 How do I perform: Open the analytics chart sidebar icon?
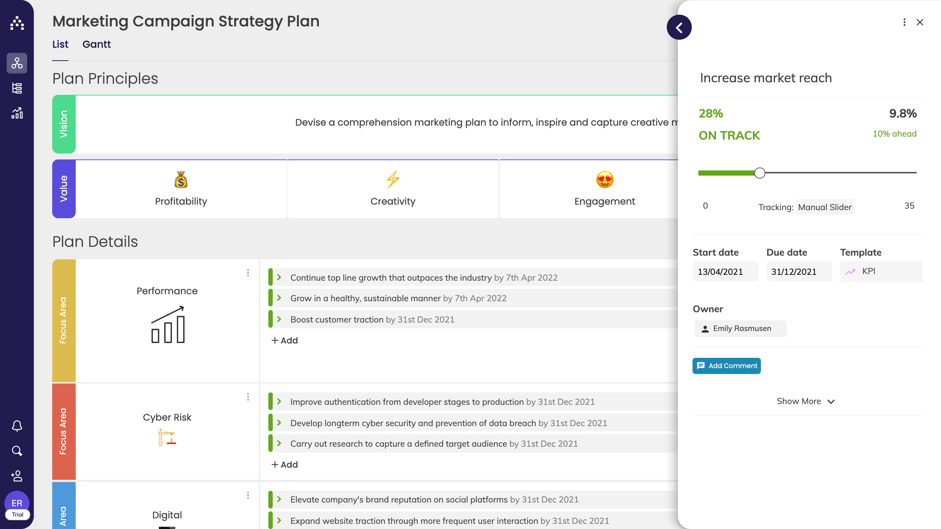click(x=17, y=113)
